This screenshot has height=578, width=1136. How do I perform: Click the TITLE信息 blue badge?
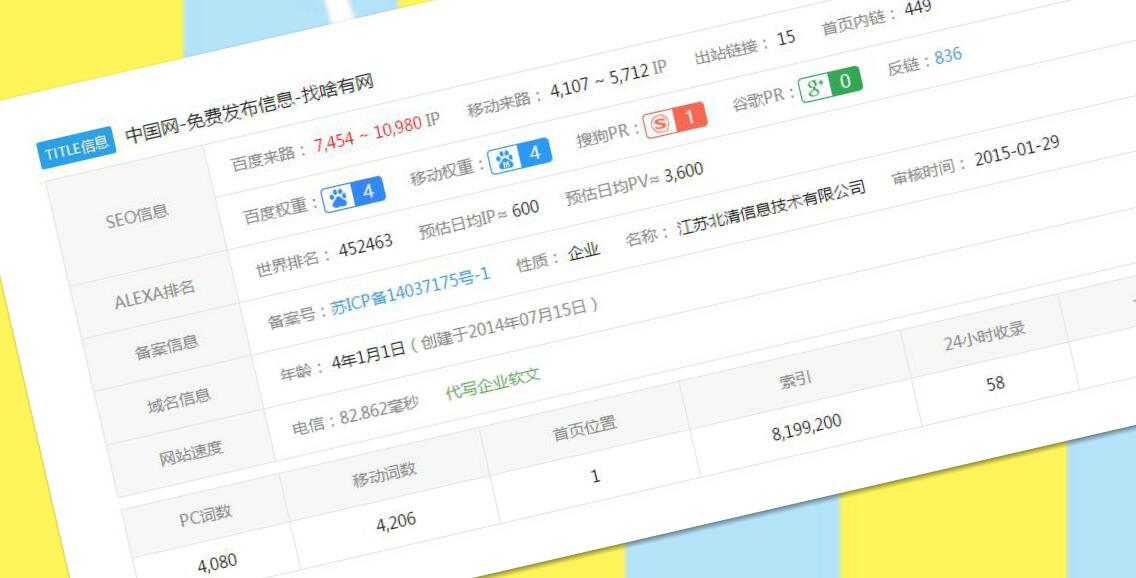coord(76,148)
